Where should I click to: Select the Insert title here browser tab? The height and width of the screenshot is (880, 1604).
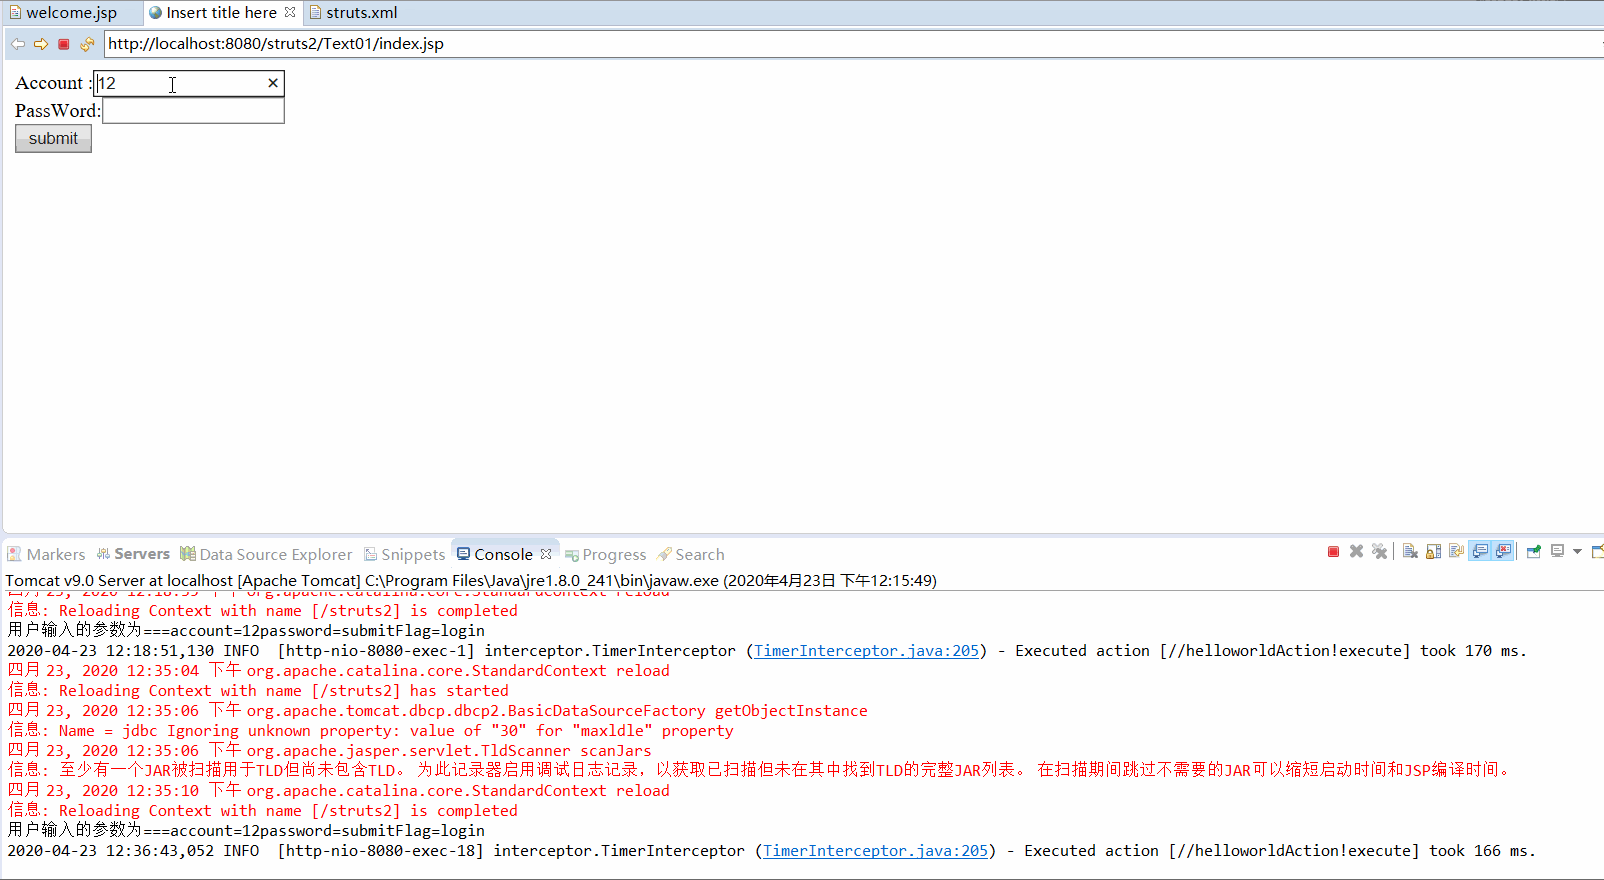[221, 13]
